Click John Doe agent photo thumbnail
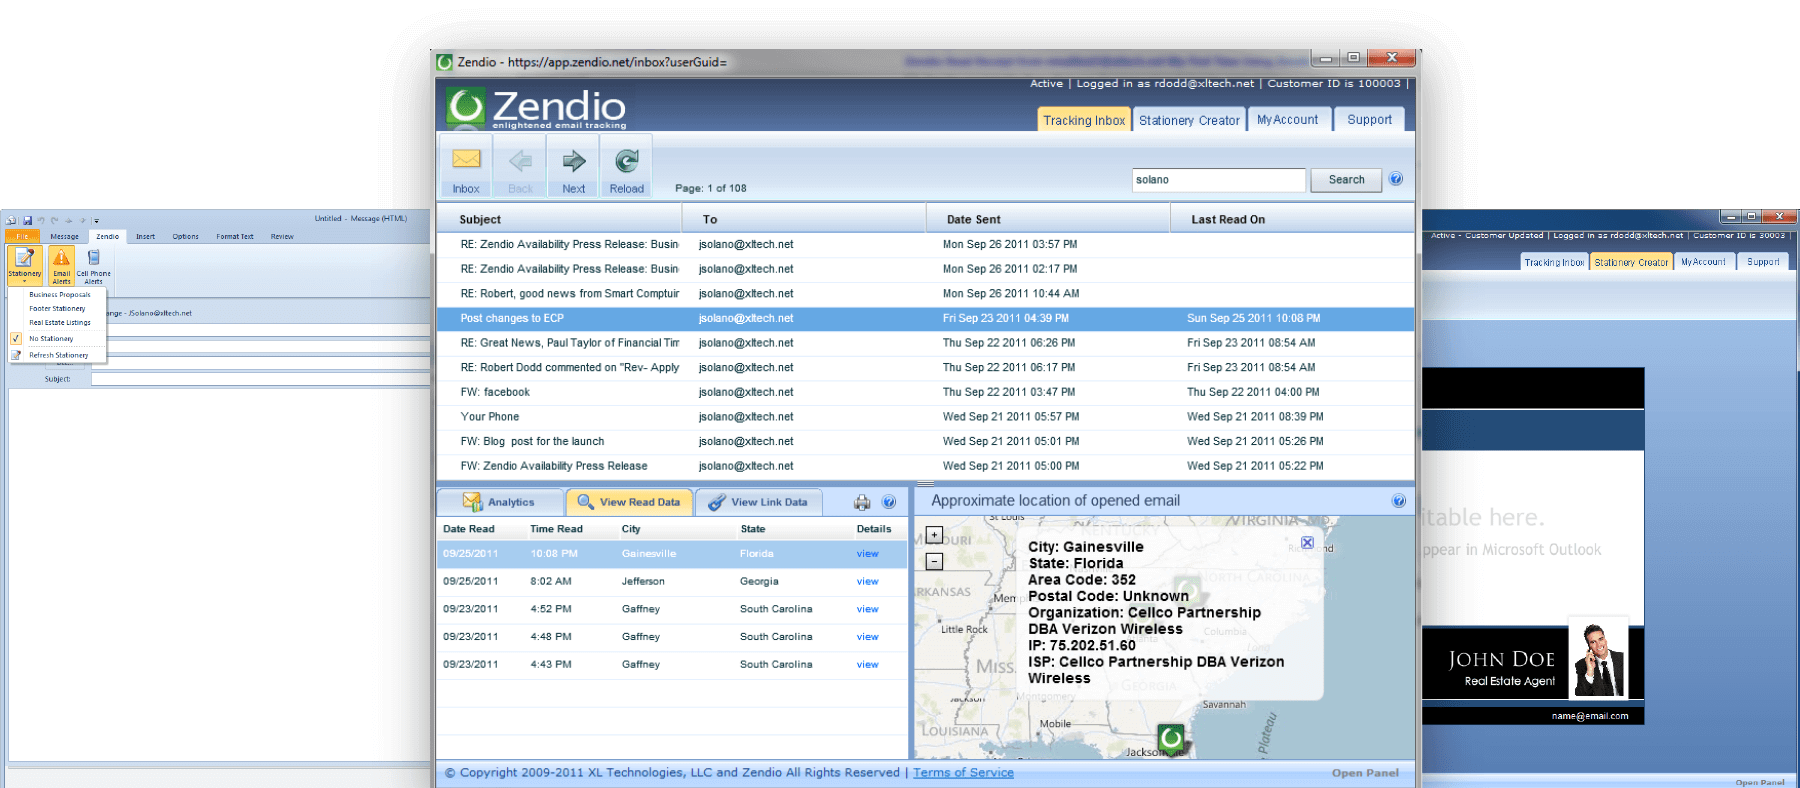 tap(1598, 660)
